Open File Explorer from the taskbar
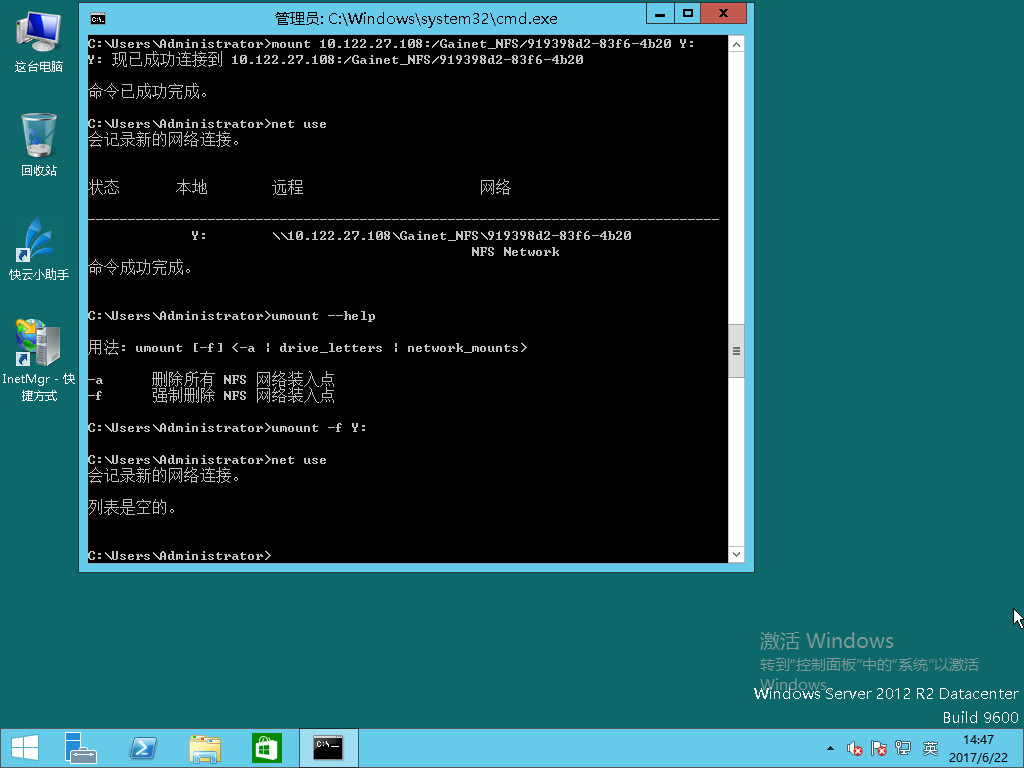Viewport: 1024px width, 768px height. pos(205,748)
